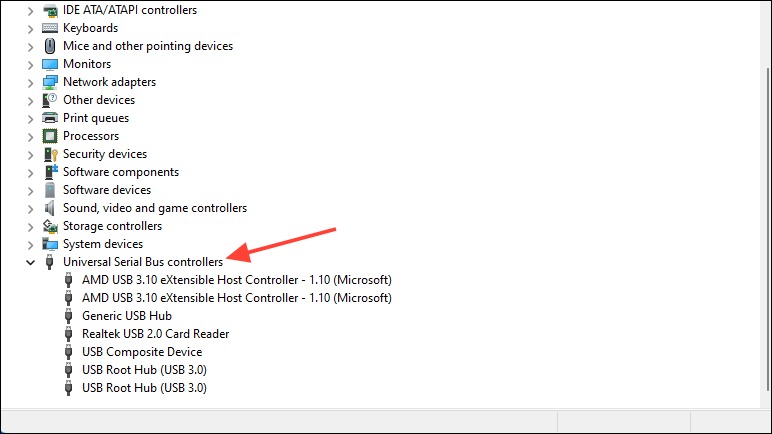Select the Software components label

pos(121,172)
